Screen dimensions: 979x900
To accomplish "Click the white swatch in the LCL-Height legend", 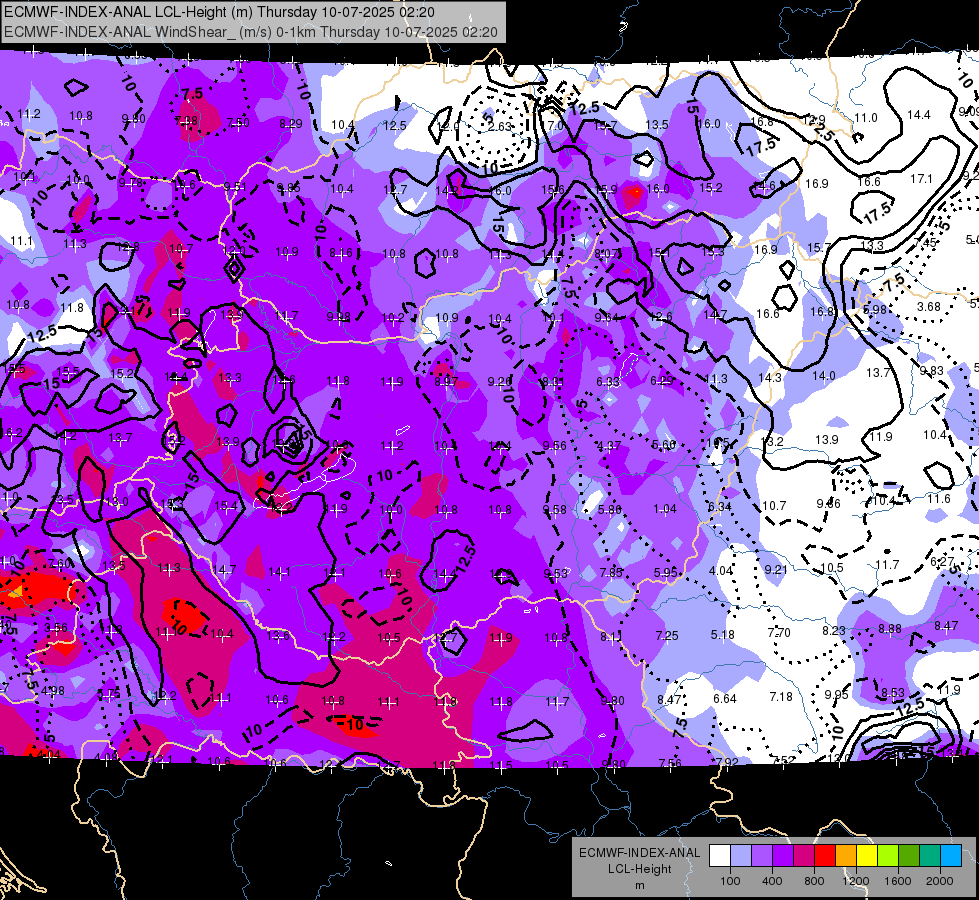I will (x=720, y=856).
